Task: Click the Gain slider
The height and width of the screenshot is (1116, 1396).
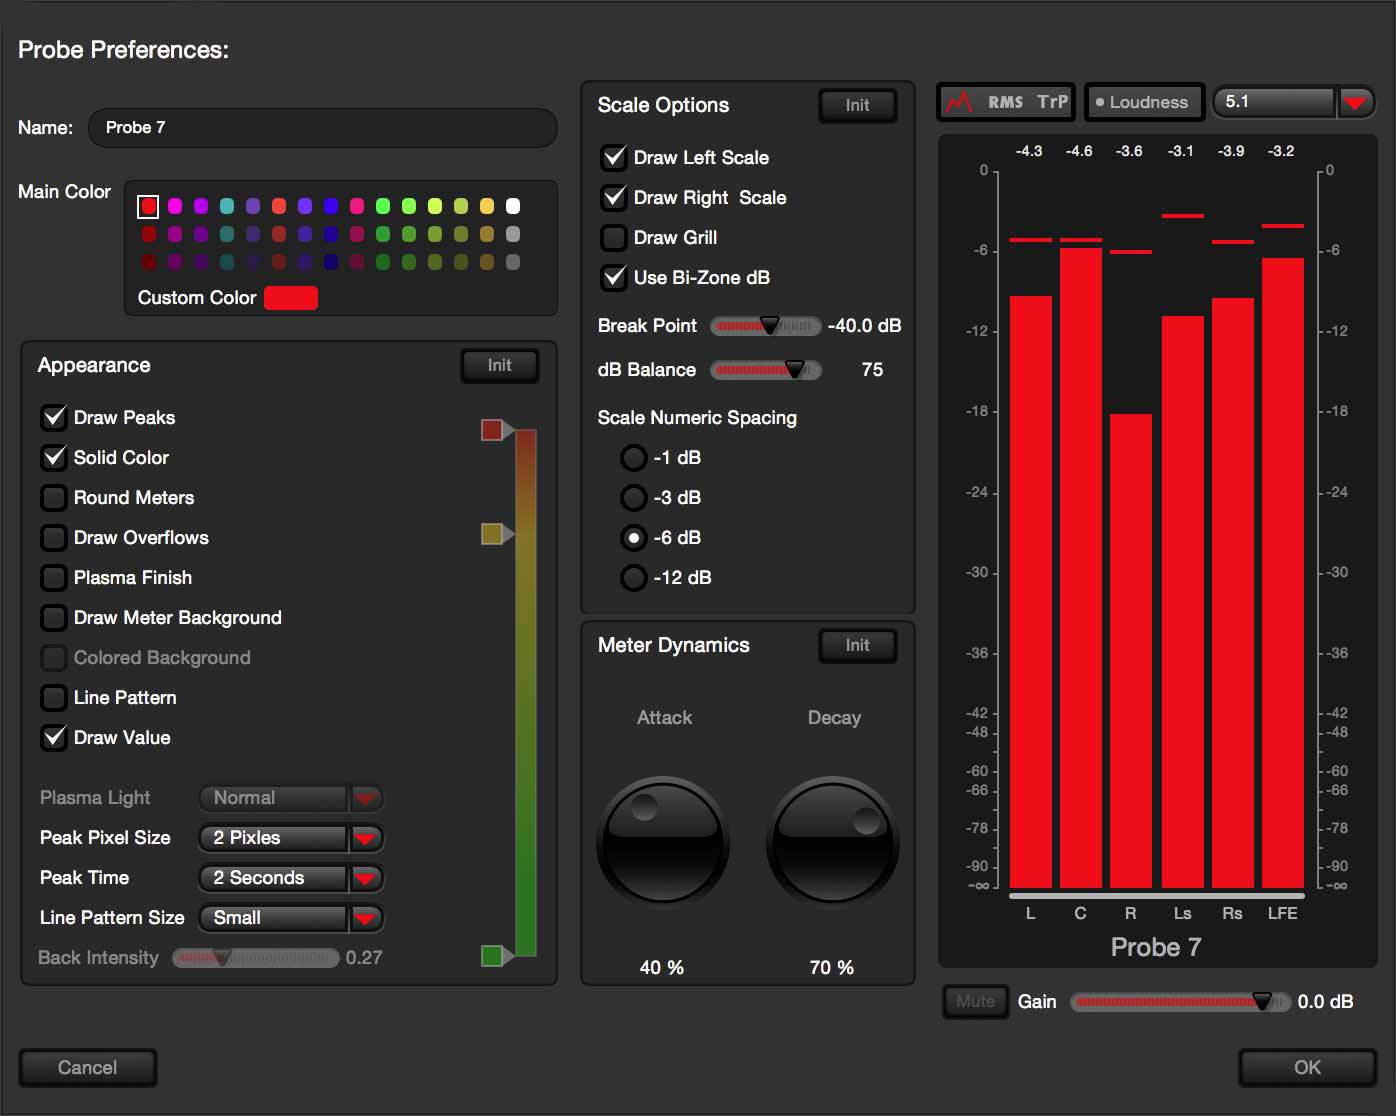Action: pos(1181,1002)
